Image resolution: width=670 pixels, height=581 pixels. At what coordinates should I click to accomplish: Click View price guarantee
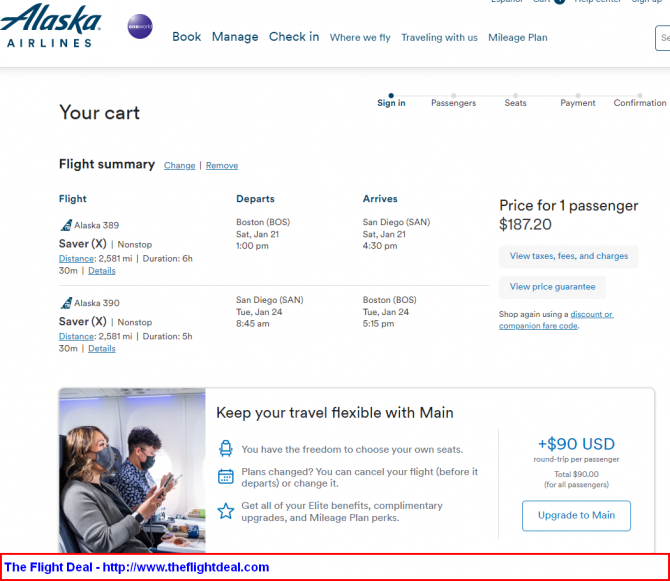click(552, 287)
